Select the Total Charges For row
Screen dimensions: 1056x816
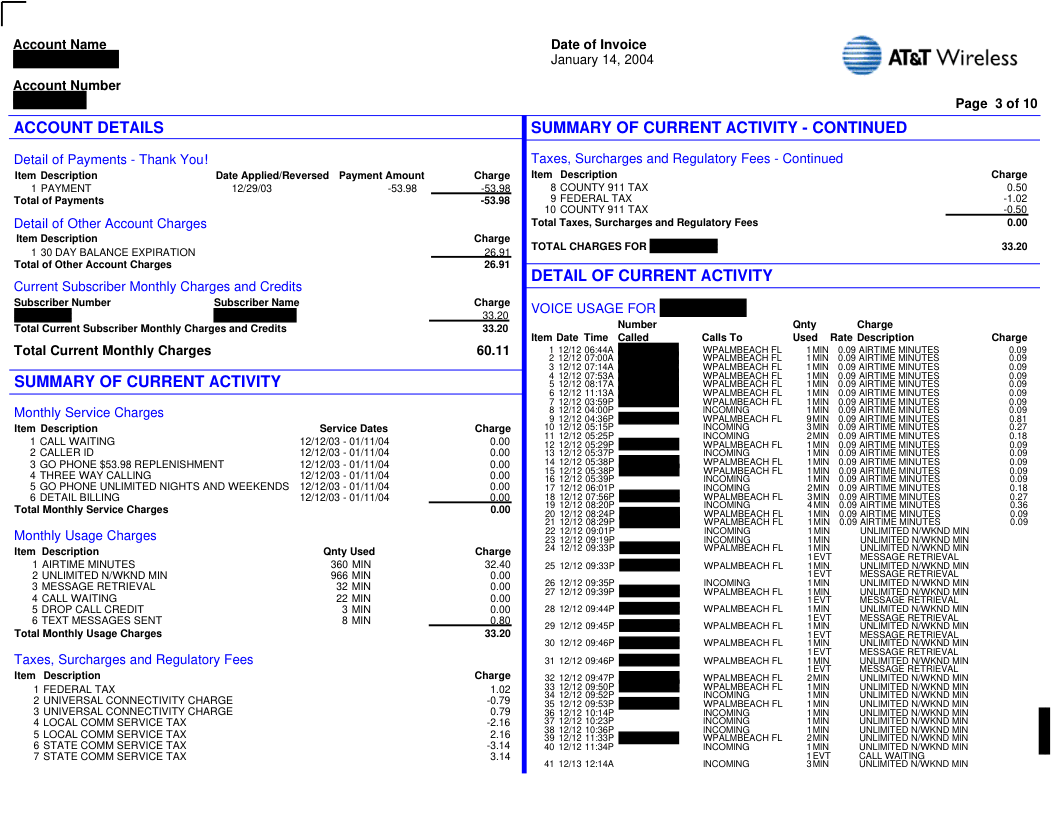pyautogui.click(x=589, y=247)
